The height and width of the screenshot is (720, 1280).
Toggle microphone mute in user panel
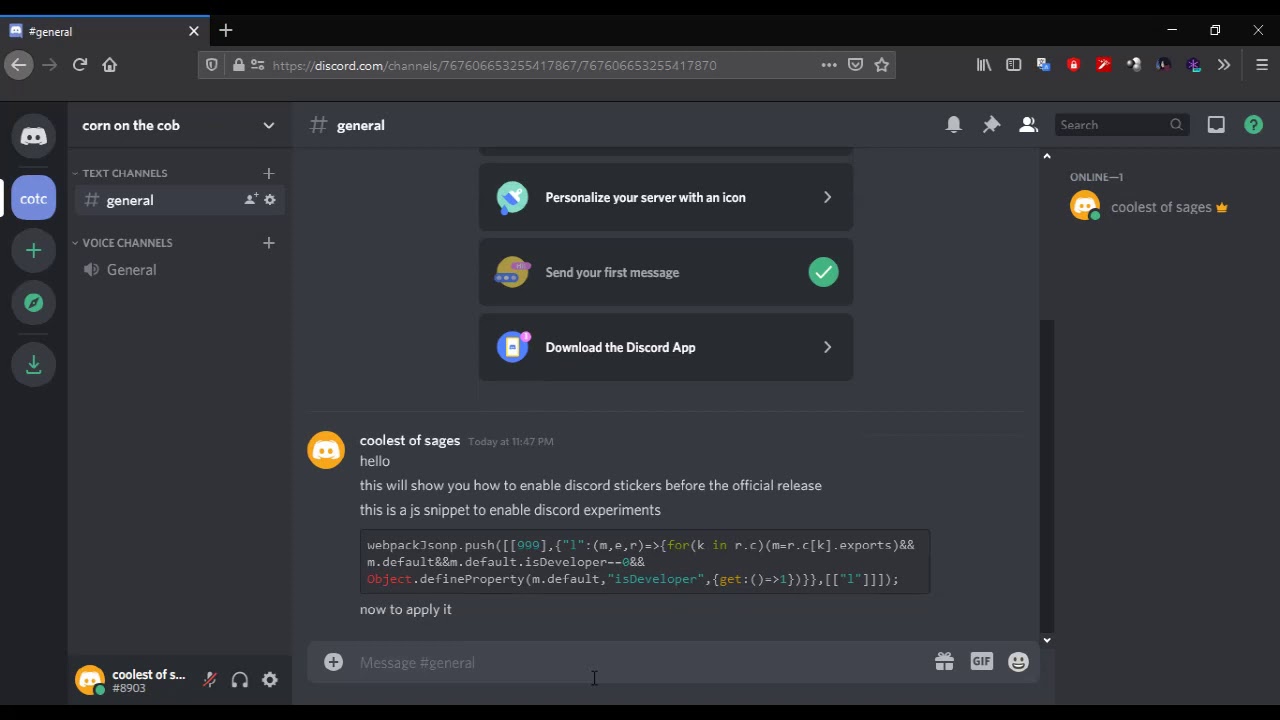coord(210,680)
